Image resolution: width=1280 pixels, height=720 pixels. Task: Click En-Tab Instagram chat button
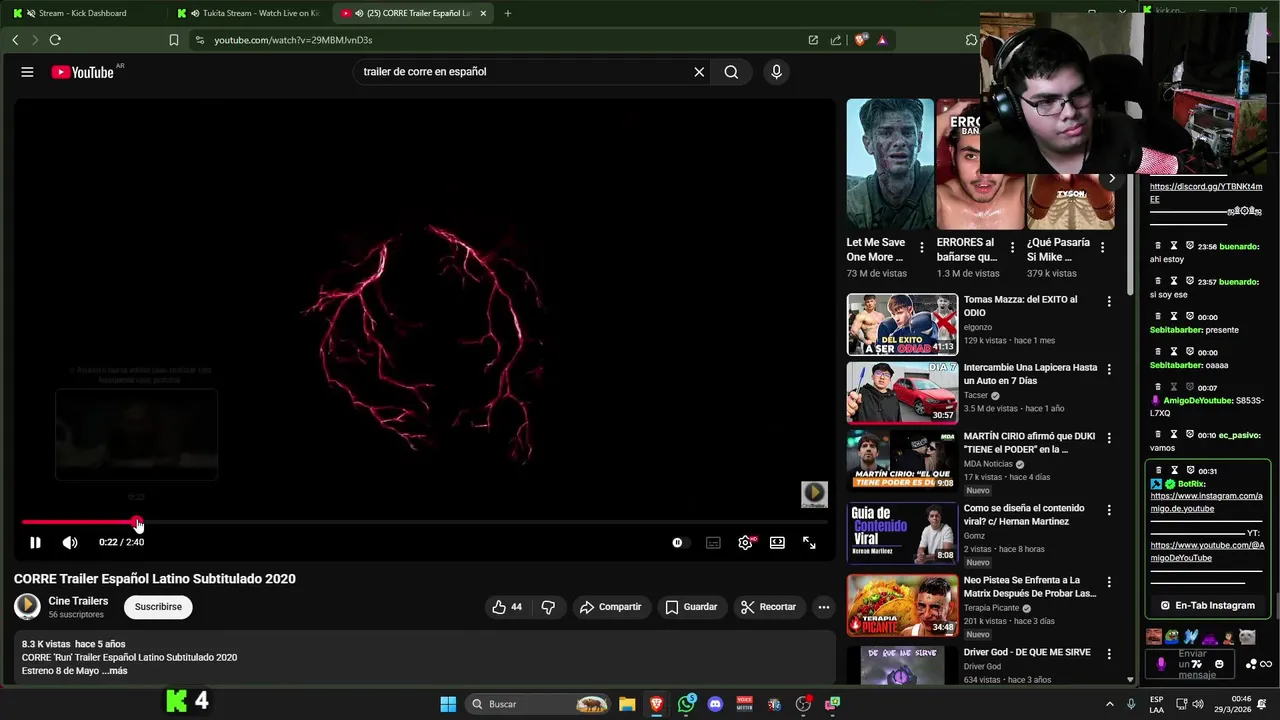tap(1207, 605)
